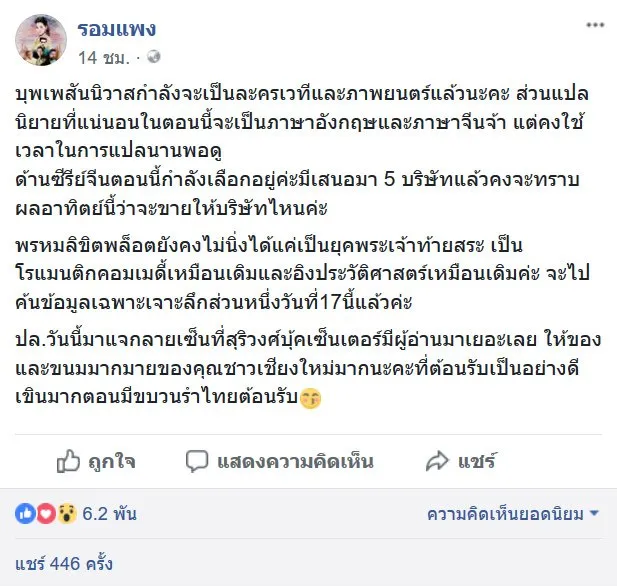
Task: Open the แชร์ 446 ครั้ง shares link
Action: 63,564
